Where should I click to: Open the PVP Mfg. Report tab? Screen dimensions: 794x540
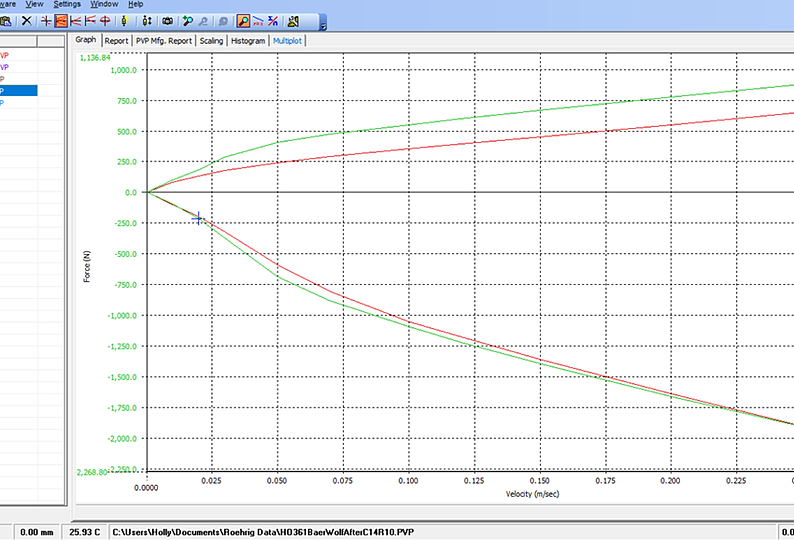pyautogui.click(x=164, y=41)
